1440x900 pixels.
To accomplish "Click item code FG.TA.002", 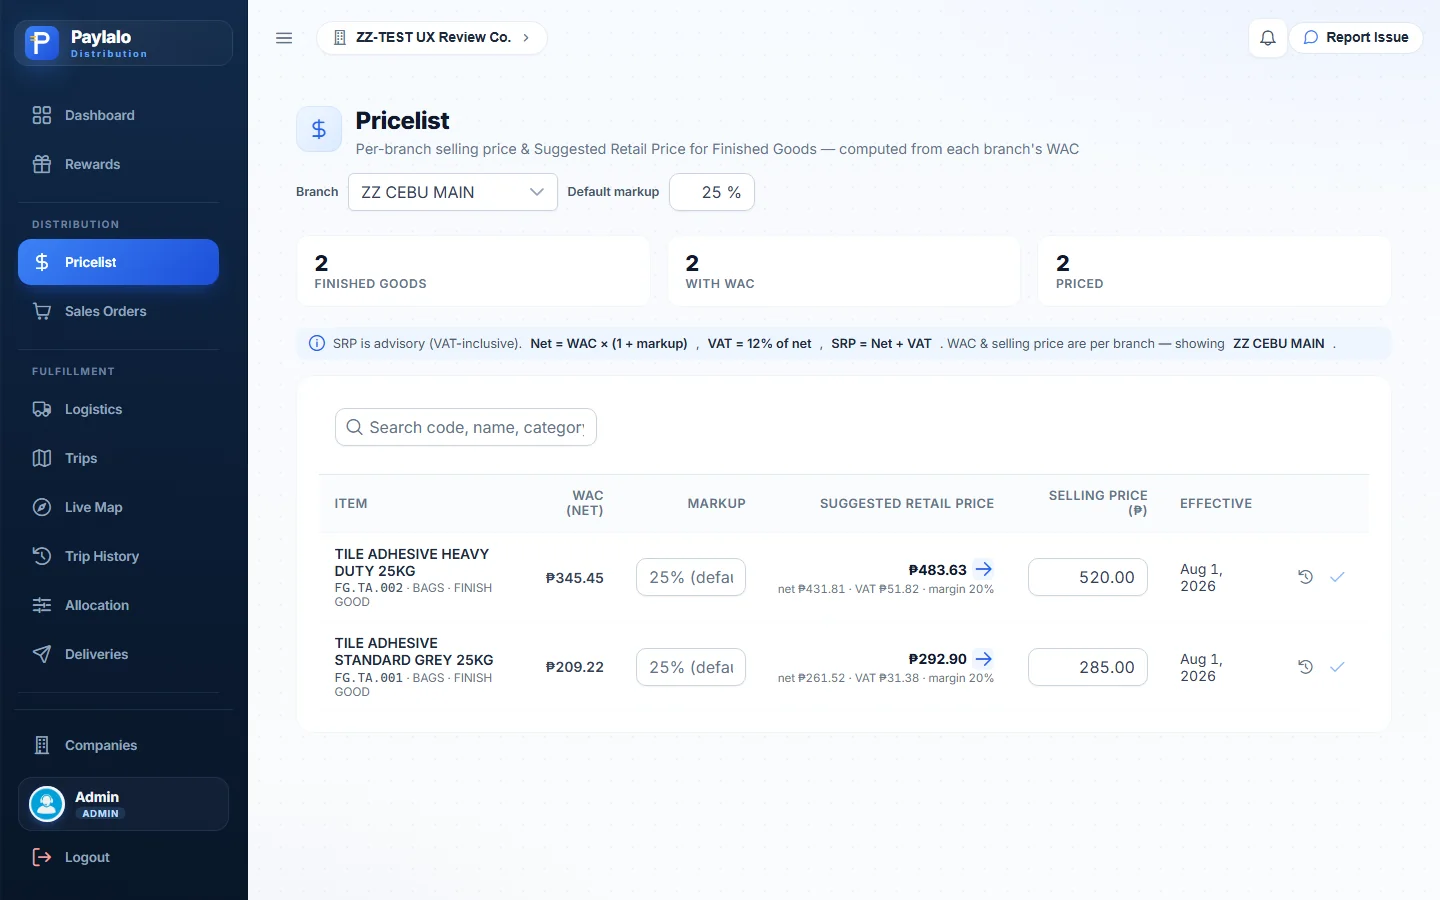I will point(368,588).
